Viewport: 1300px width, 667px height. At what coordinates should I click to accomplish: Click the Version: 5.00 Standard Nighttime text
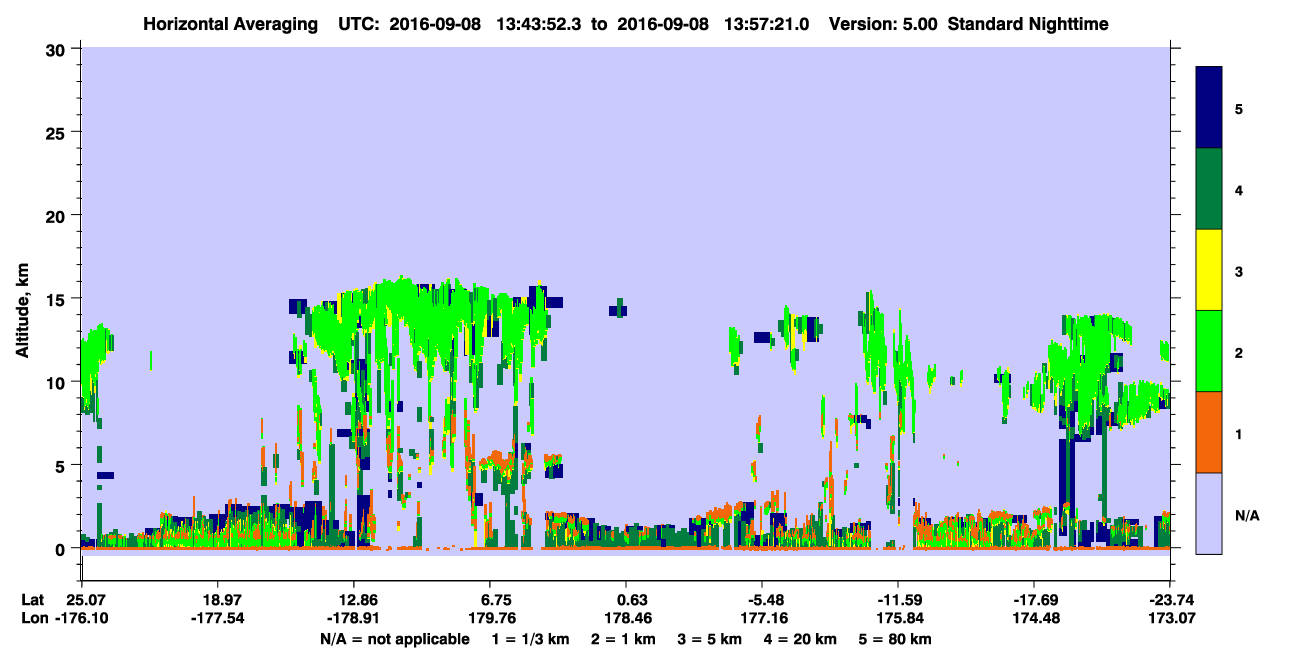coord(969,24)
